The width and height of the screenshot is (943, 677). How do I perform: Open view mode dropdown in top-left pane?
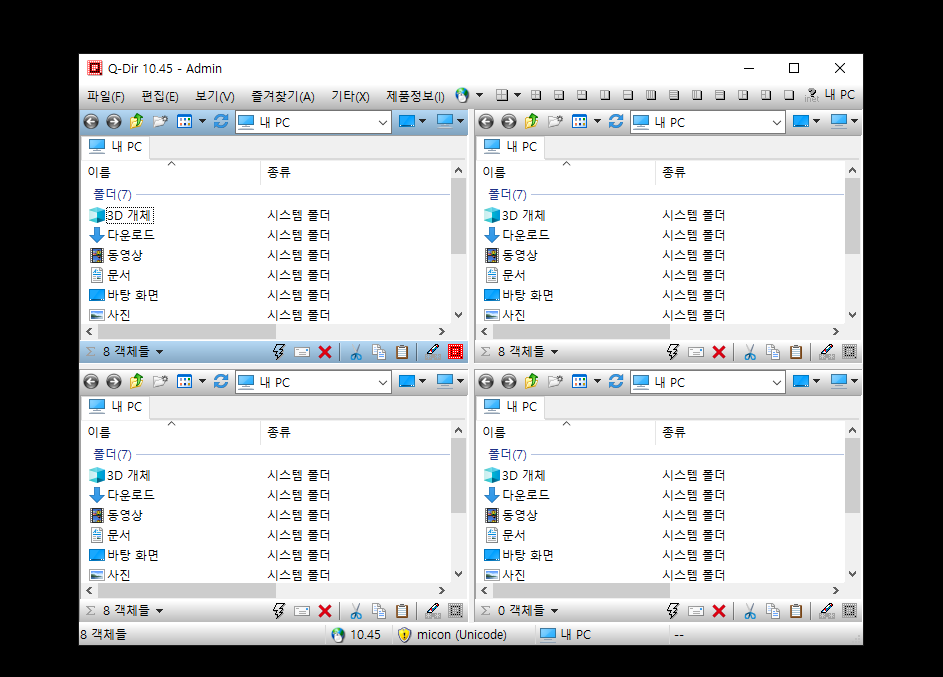202,121
